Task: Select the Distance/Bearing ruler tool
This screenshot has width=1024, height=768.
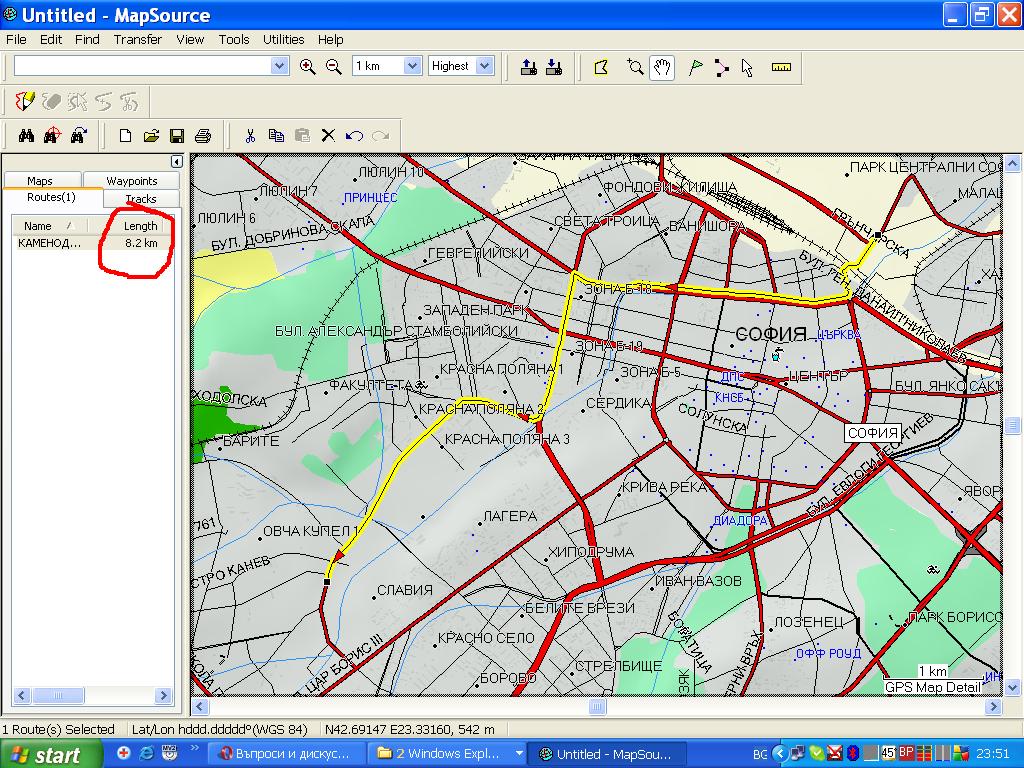Action: click(781, 67)
